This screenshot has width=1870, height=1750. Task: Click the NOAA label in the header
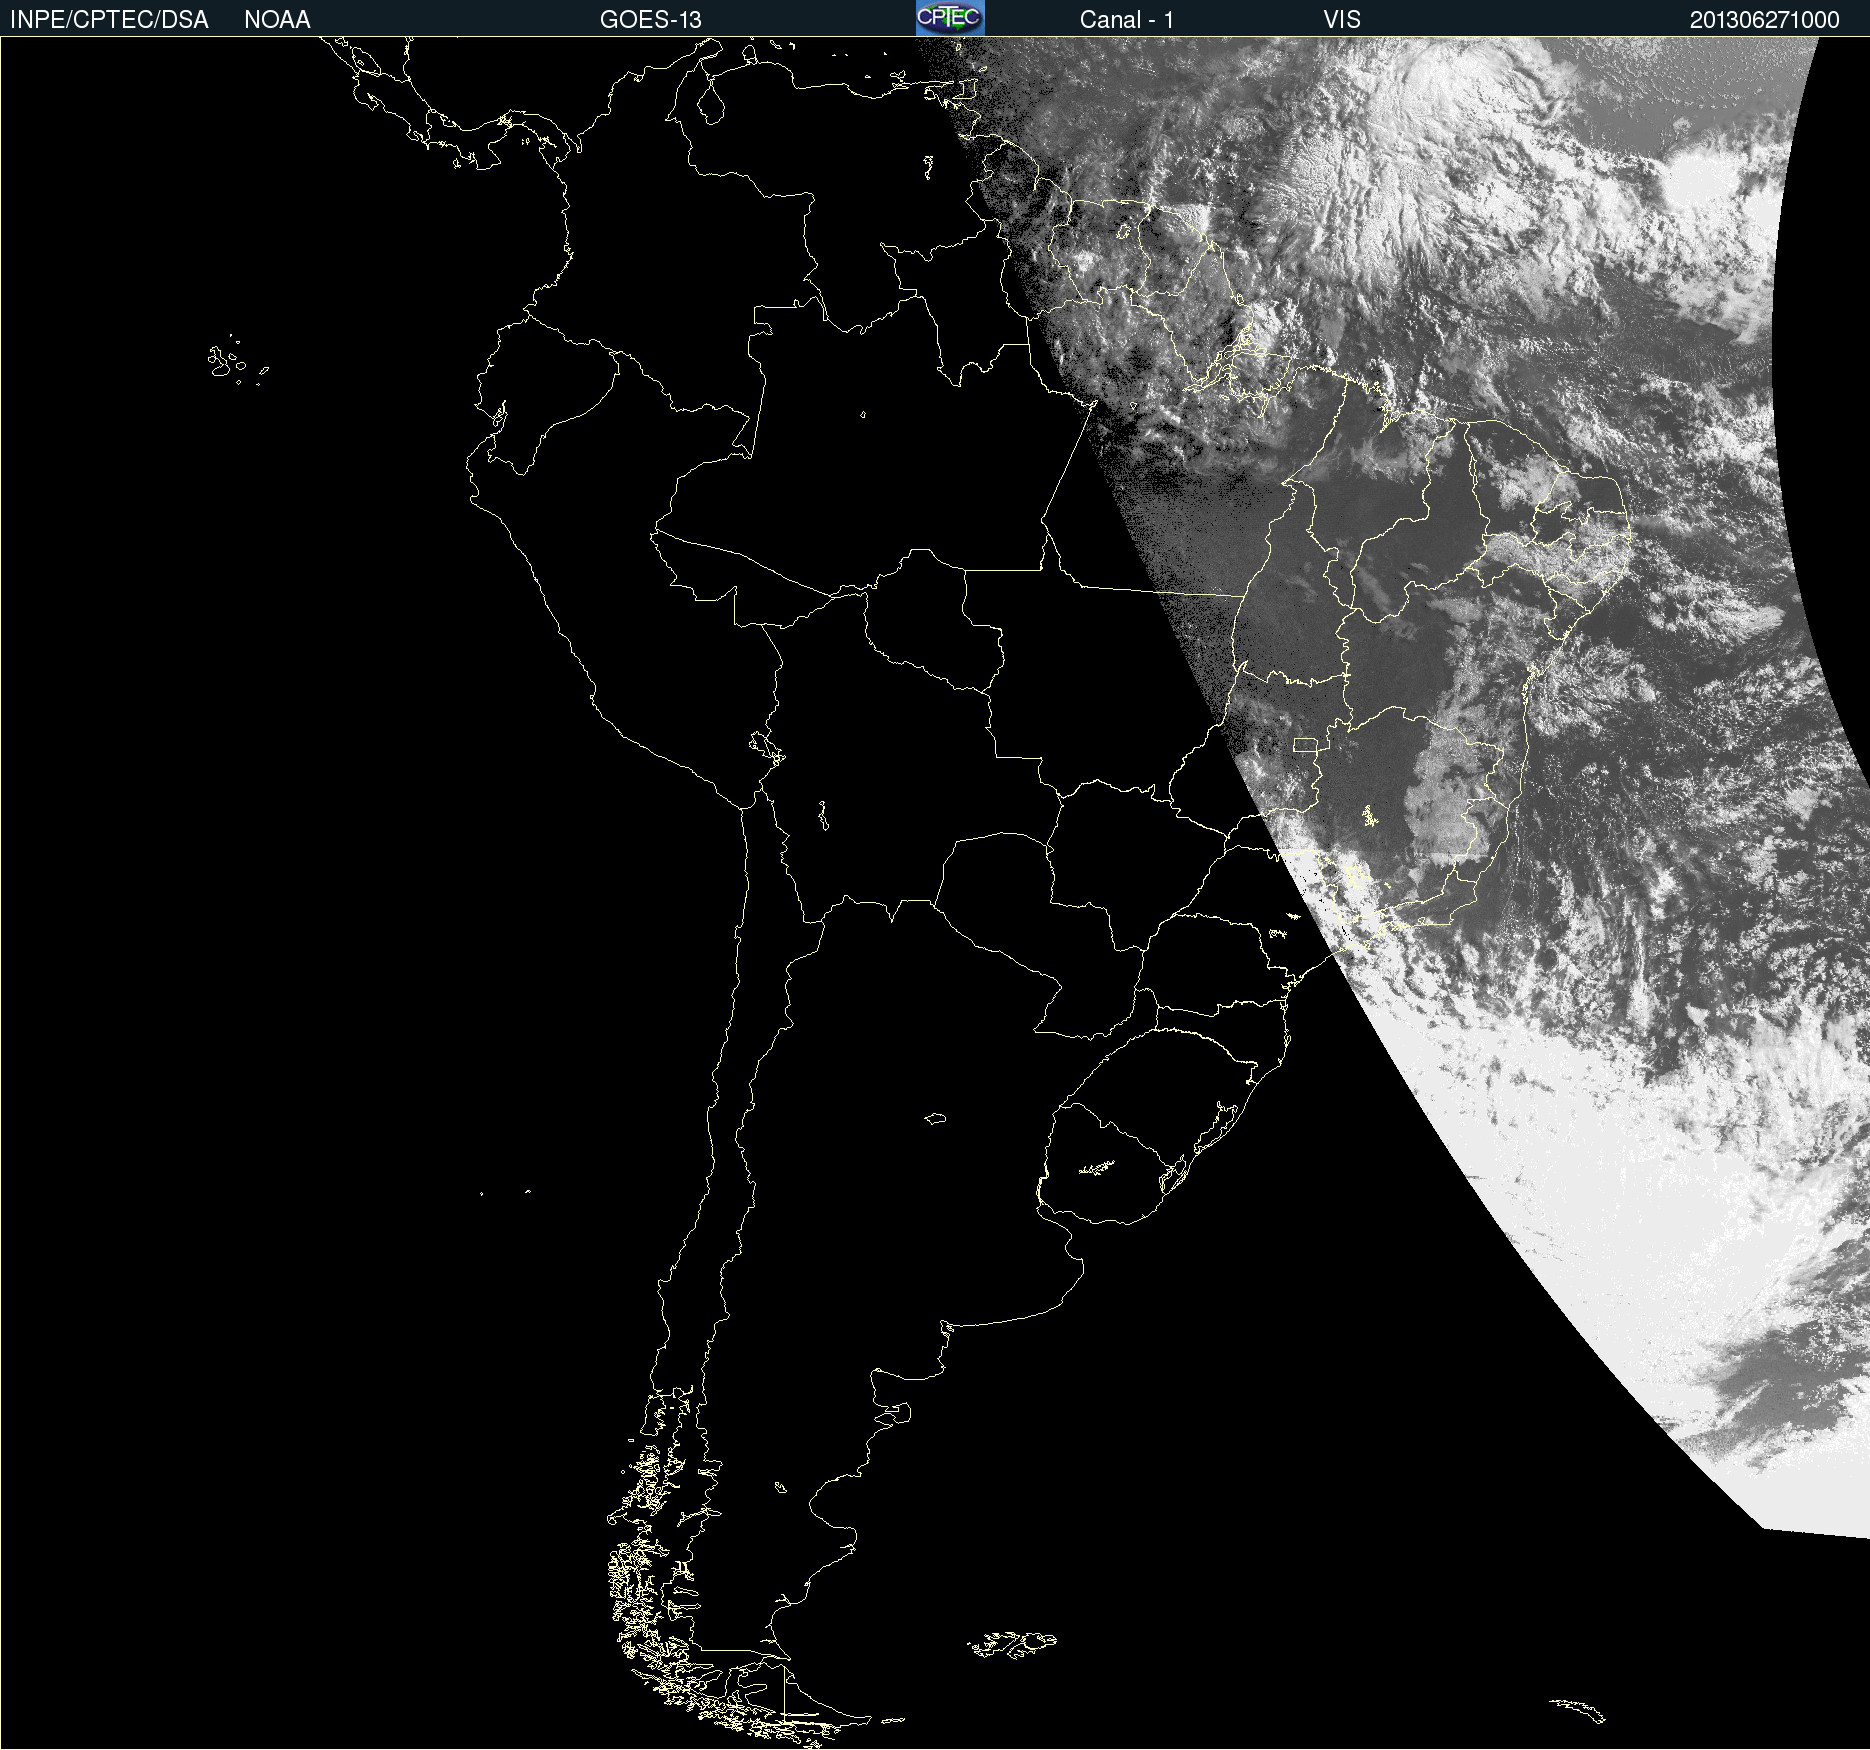pos(277,20)
